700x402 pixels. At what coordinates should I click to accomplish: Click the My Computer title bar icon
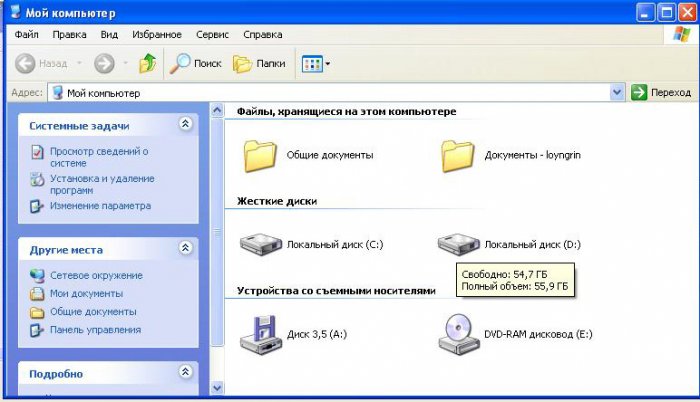[16, 11]
